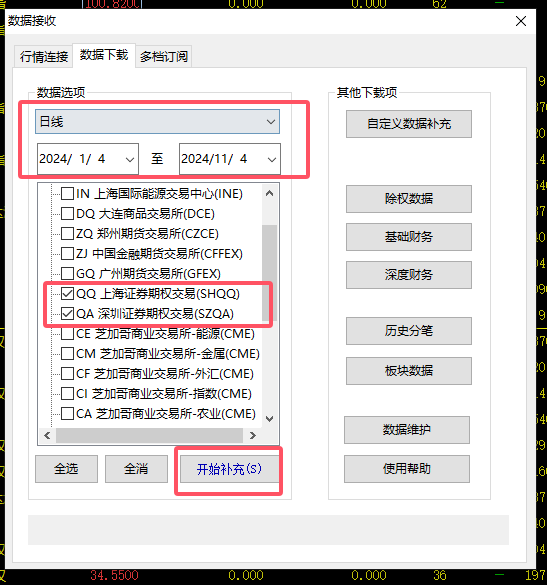This screenshot has width=547, height=585.
Task: Click the 全选 button
Action: (66, 469)
